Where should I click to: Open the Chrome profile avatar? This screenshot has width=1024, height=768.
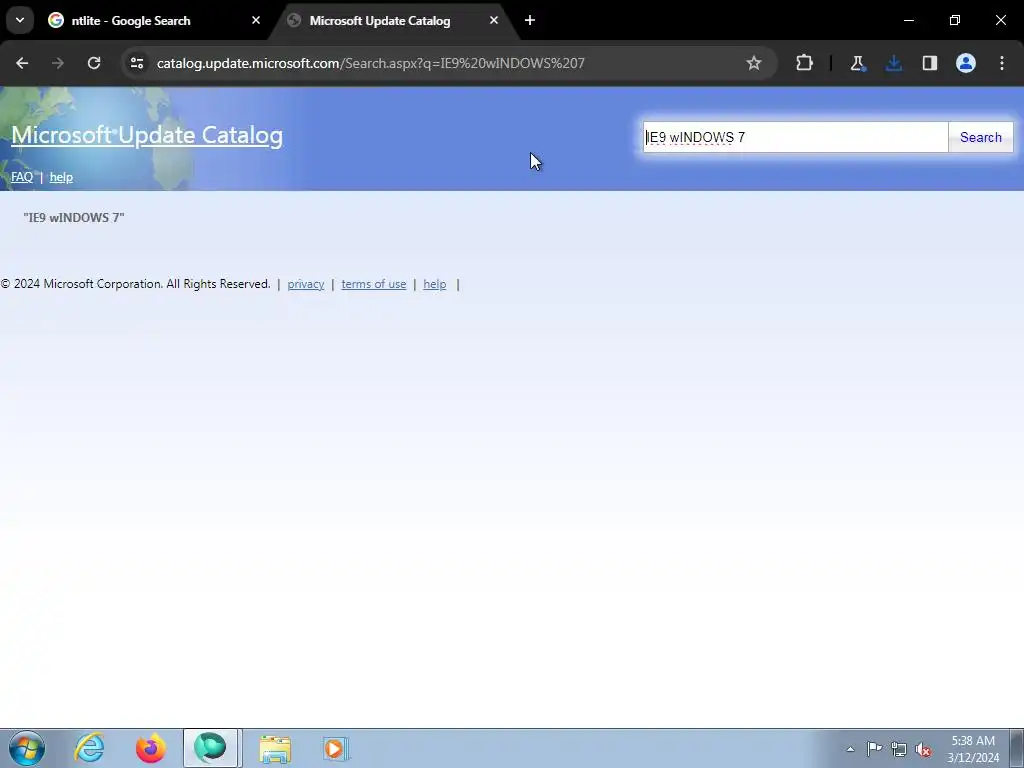tap(966, 63)
